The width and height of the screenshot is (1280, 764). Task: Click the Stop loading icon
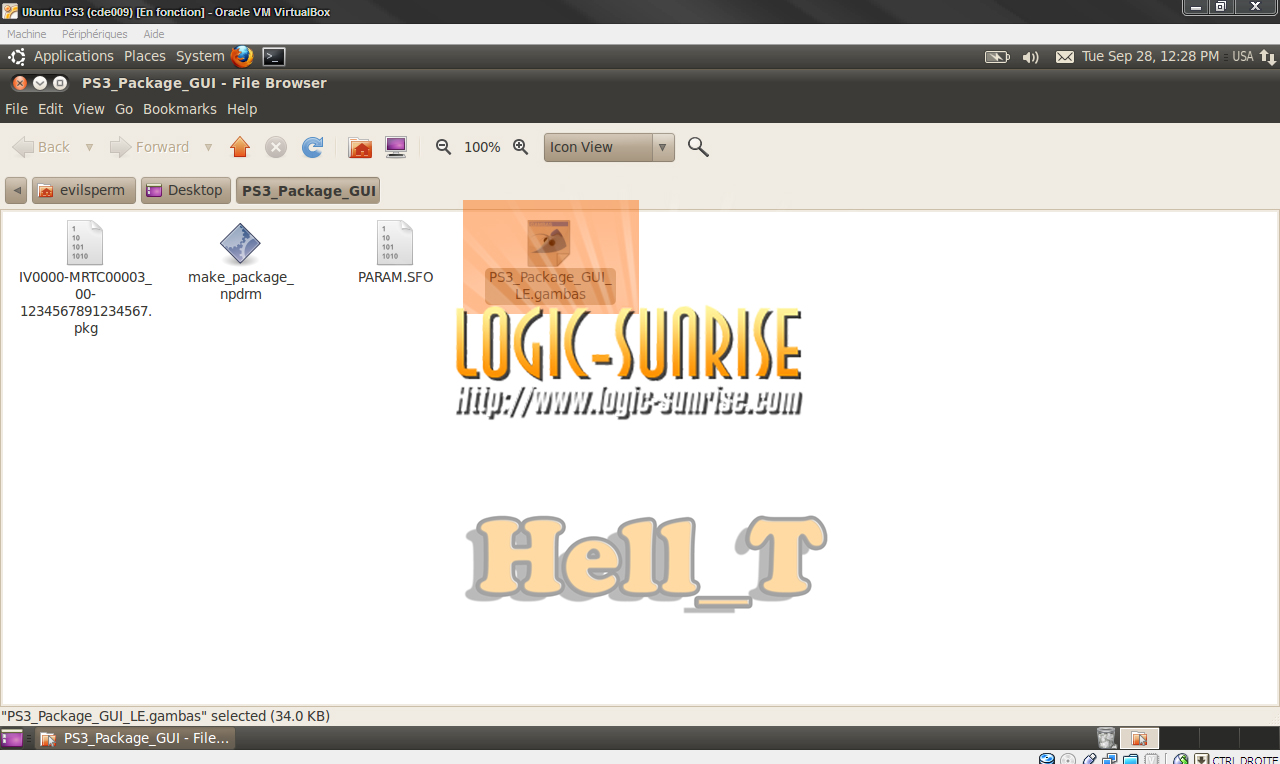(276, 147)
